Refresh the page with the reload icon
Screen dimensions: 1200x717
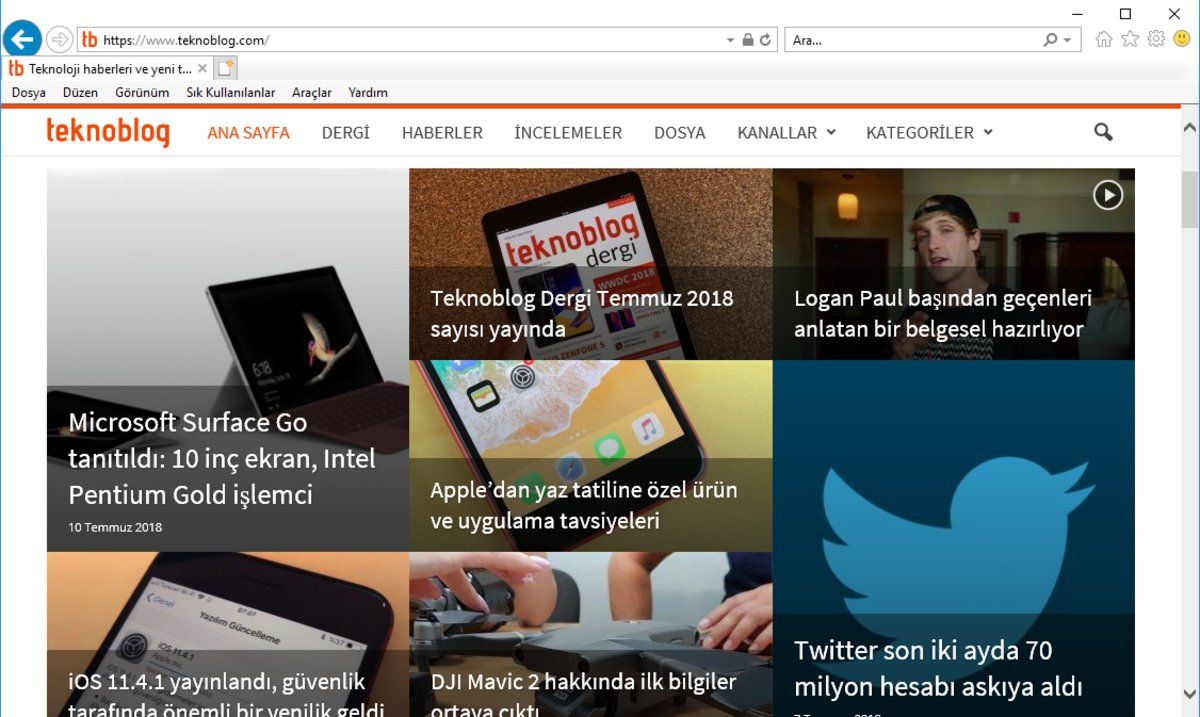pos(766,40)
